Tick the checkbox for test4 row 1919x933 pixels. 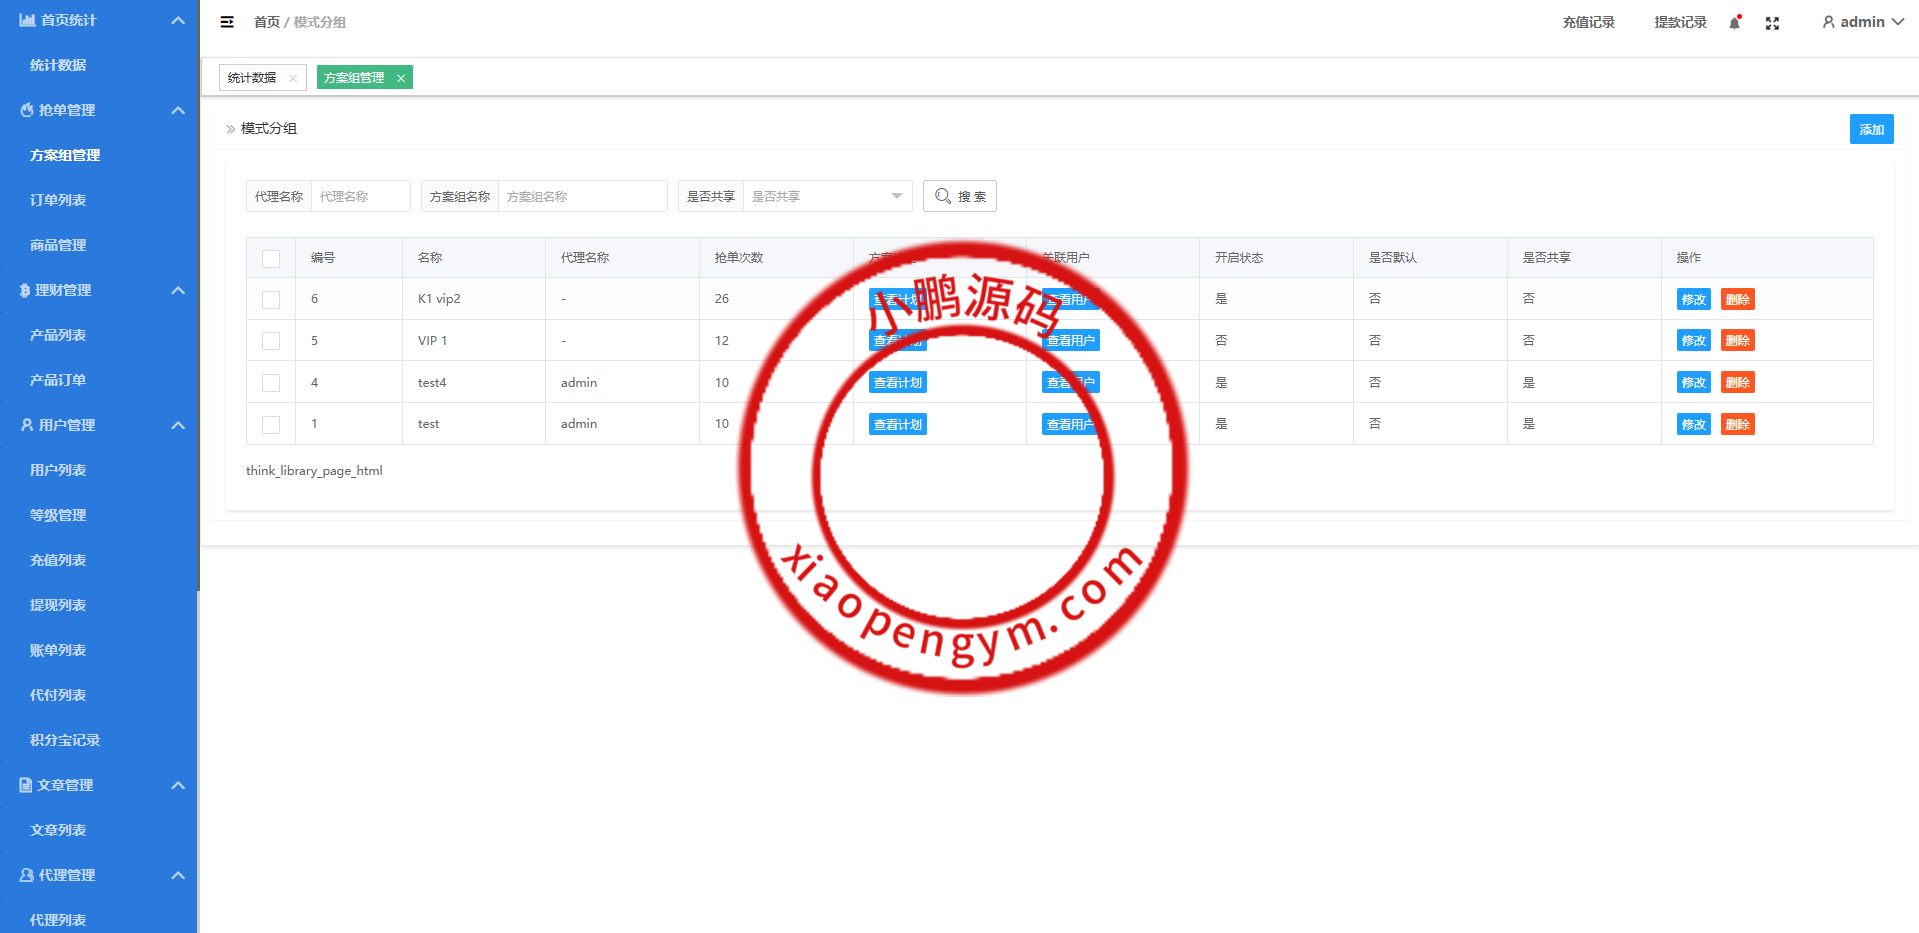[x=271, y=383]
